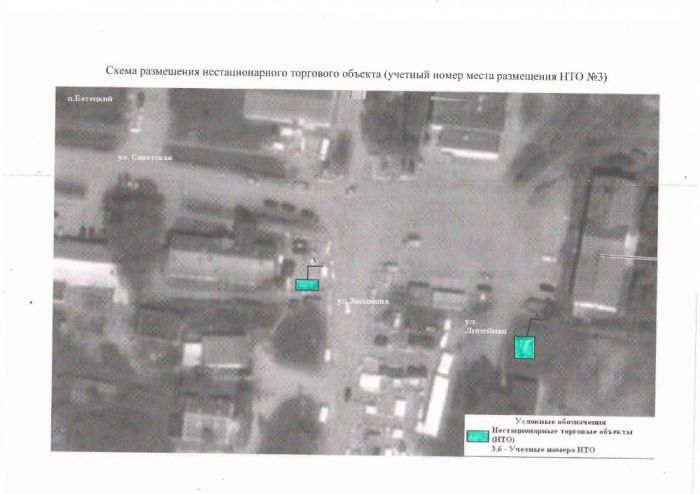The image size is (700, 494).
Task: Click the legend line "3,6 - Учетные номера НТО"
Action: coord(543,450)
